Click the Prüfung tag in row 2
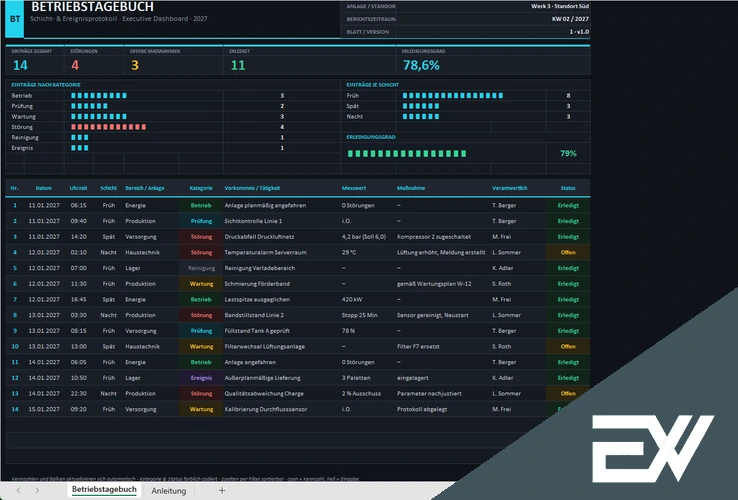 tap(201, 221)
